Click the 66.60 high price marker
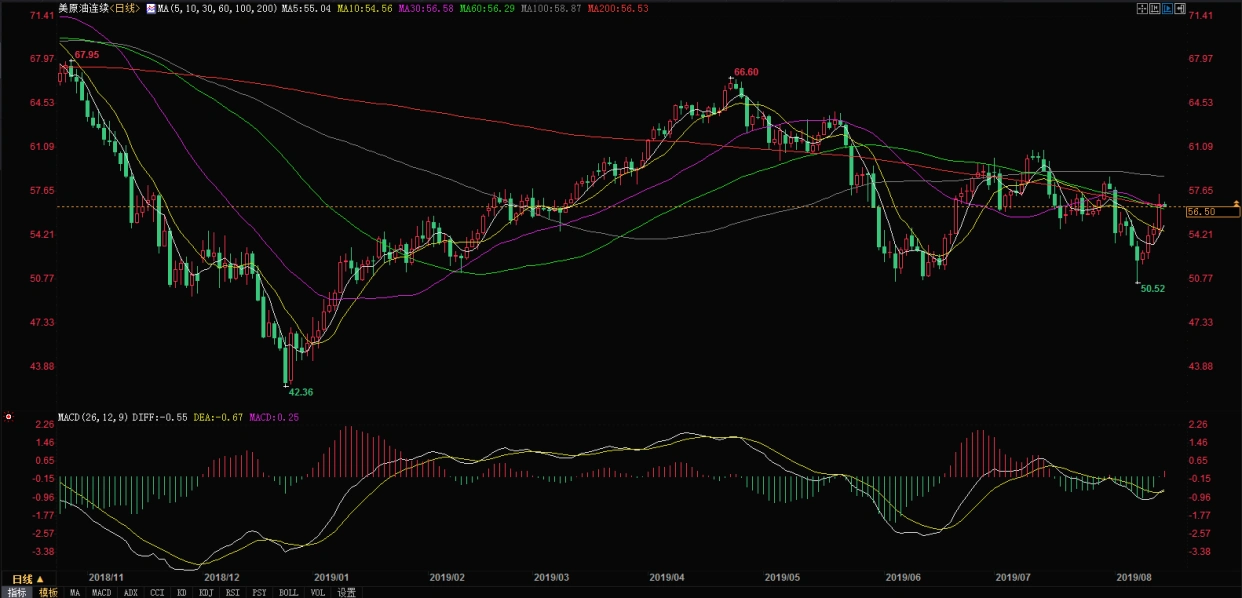The height and width of the screenshot is (598, 1242). [745, 72]
